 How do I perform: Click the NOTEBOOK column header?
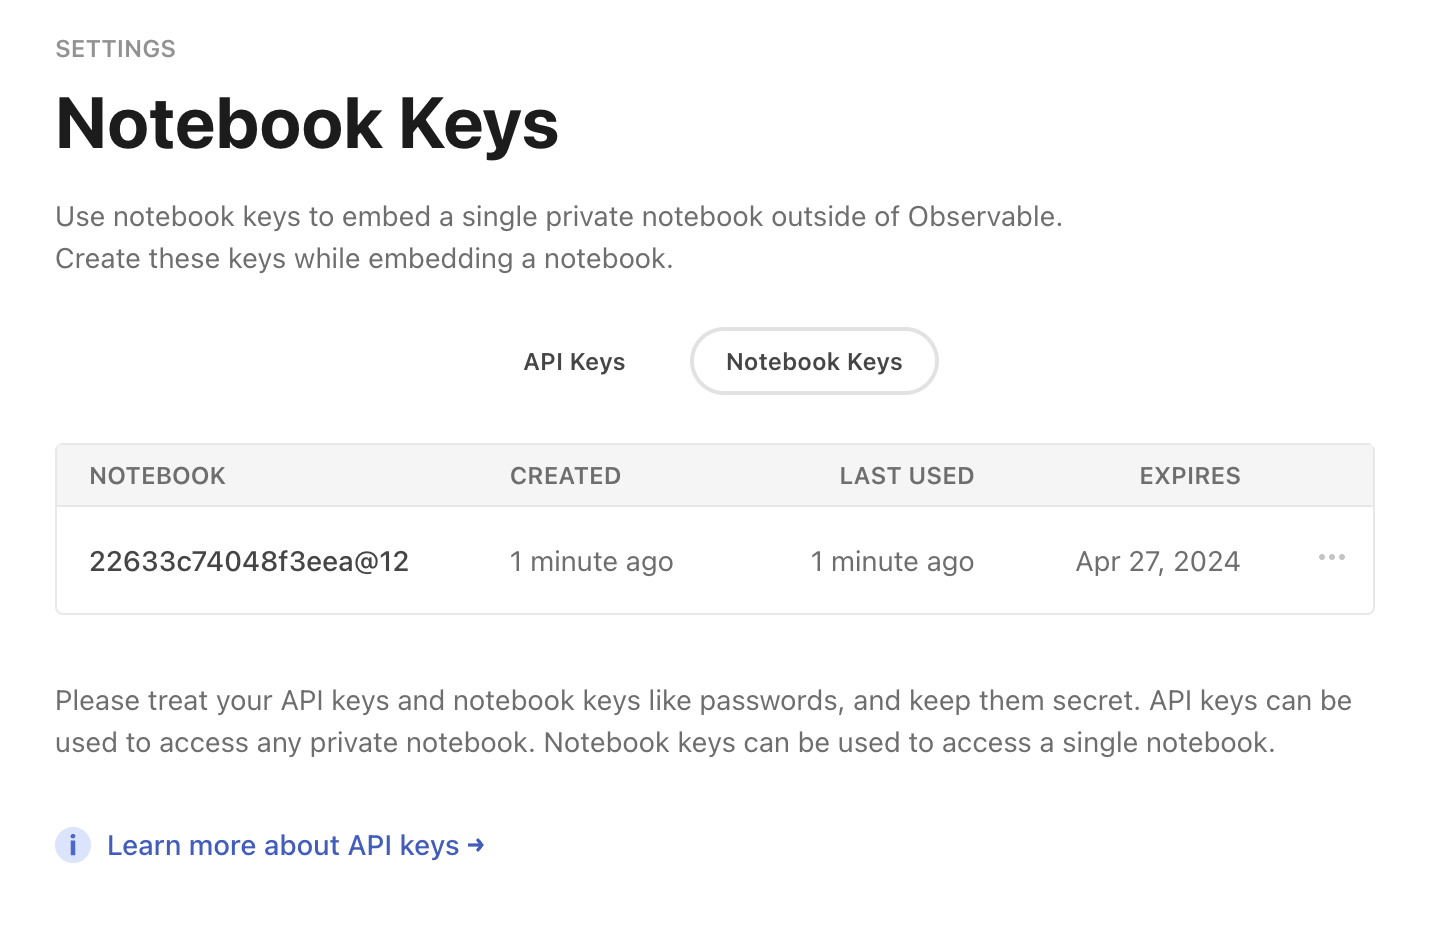click(x=157, y=475)
